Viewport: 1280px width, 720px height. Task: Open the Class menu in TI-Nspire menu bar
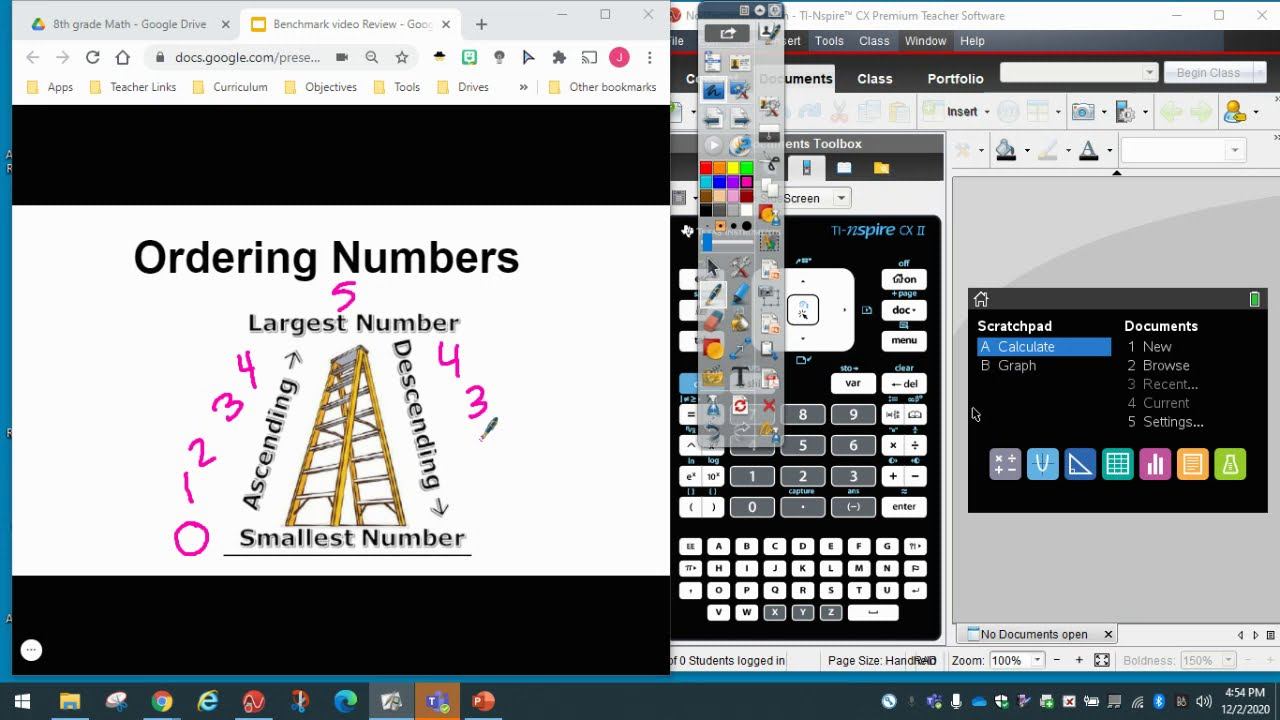point(874,41)
